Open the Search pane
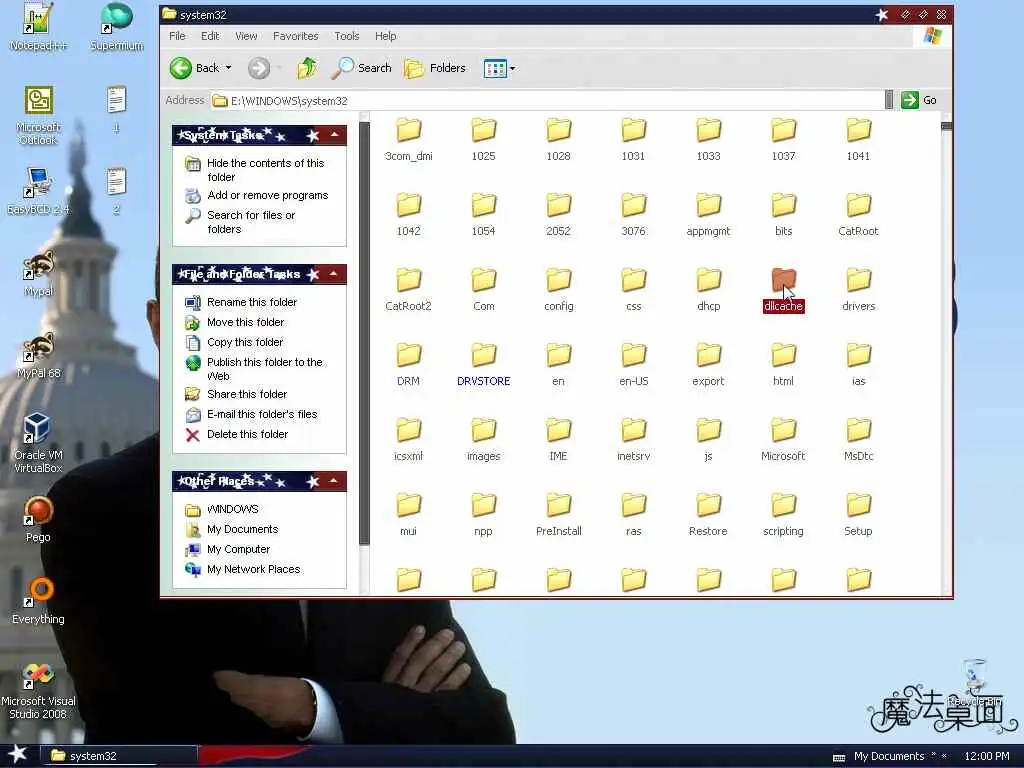Viewport: 1024px width, 768px height. pos(361,68)
